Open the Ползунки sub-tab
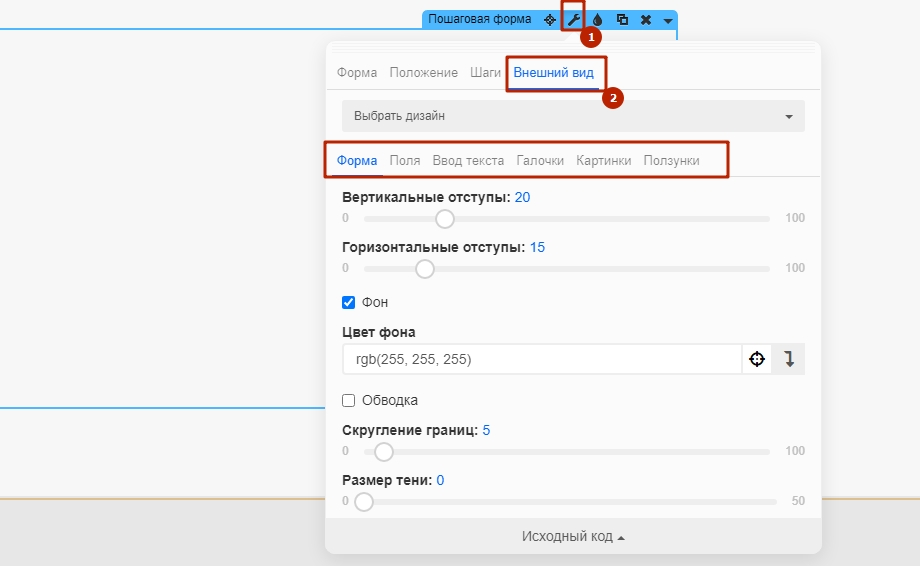This screenshot has height=566, width=920. pos(671,161)
